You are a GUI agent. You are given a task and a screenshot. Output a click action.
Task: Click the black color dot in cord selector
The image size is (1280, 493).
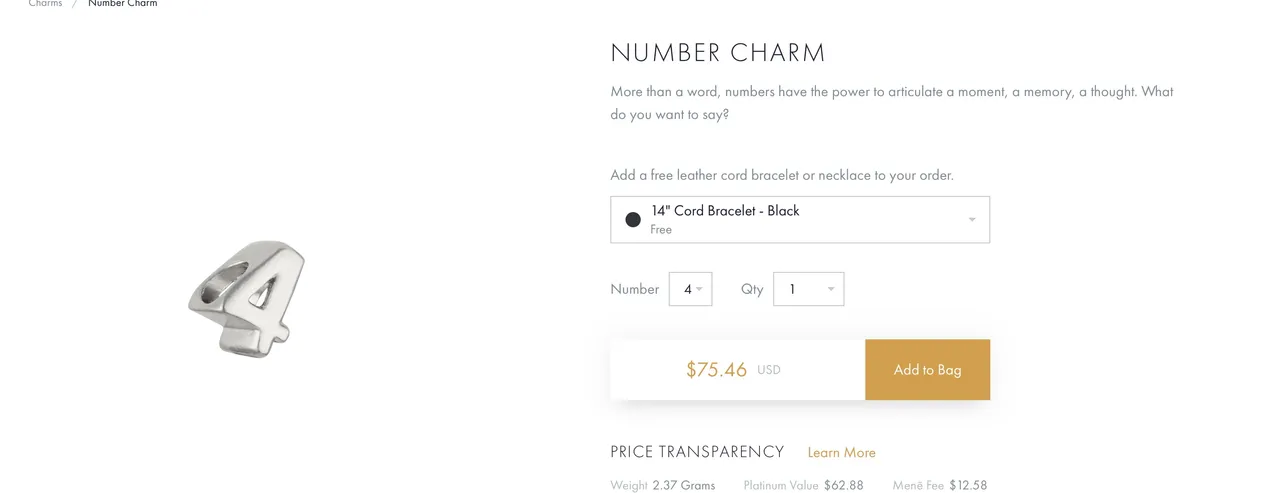(633, 220)
